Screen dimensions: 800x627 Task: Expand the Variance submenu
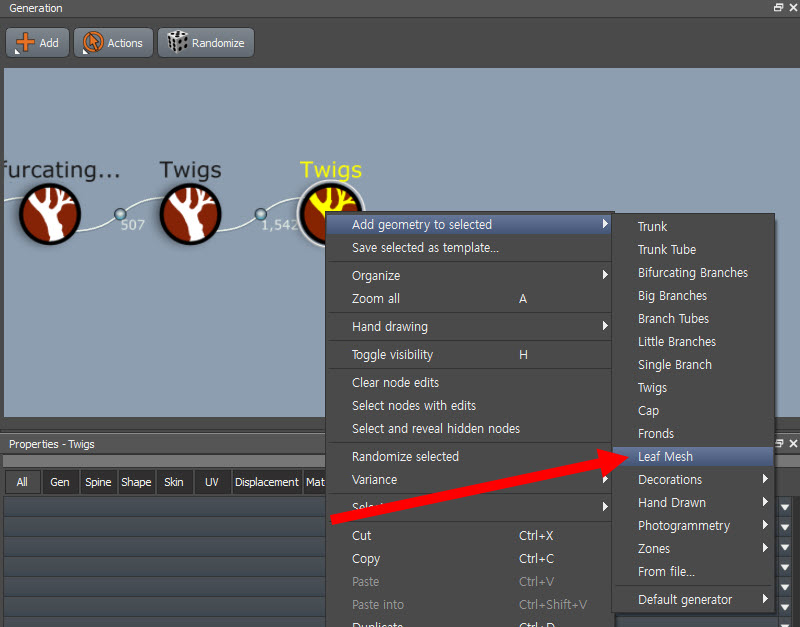[x=469, y=480]
